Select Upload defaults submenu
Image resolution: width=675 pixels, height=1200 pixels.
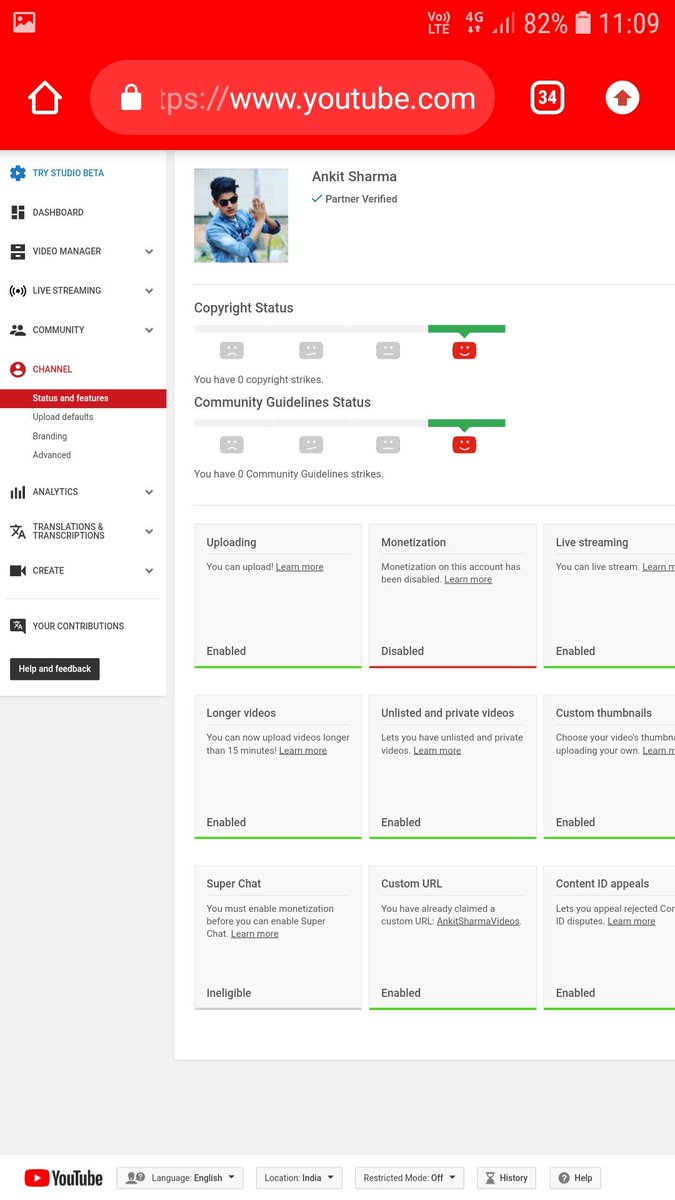coord(63,417)
